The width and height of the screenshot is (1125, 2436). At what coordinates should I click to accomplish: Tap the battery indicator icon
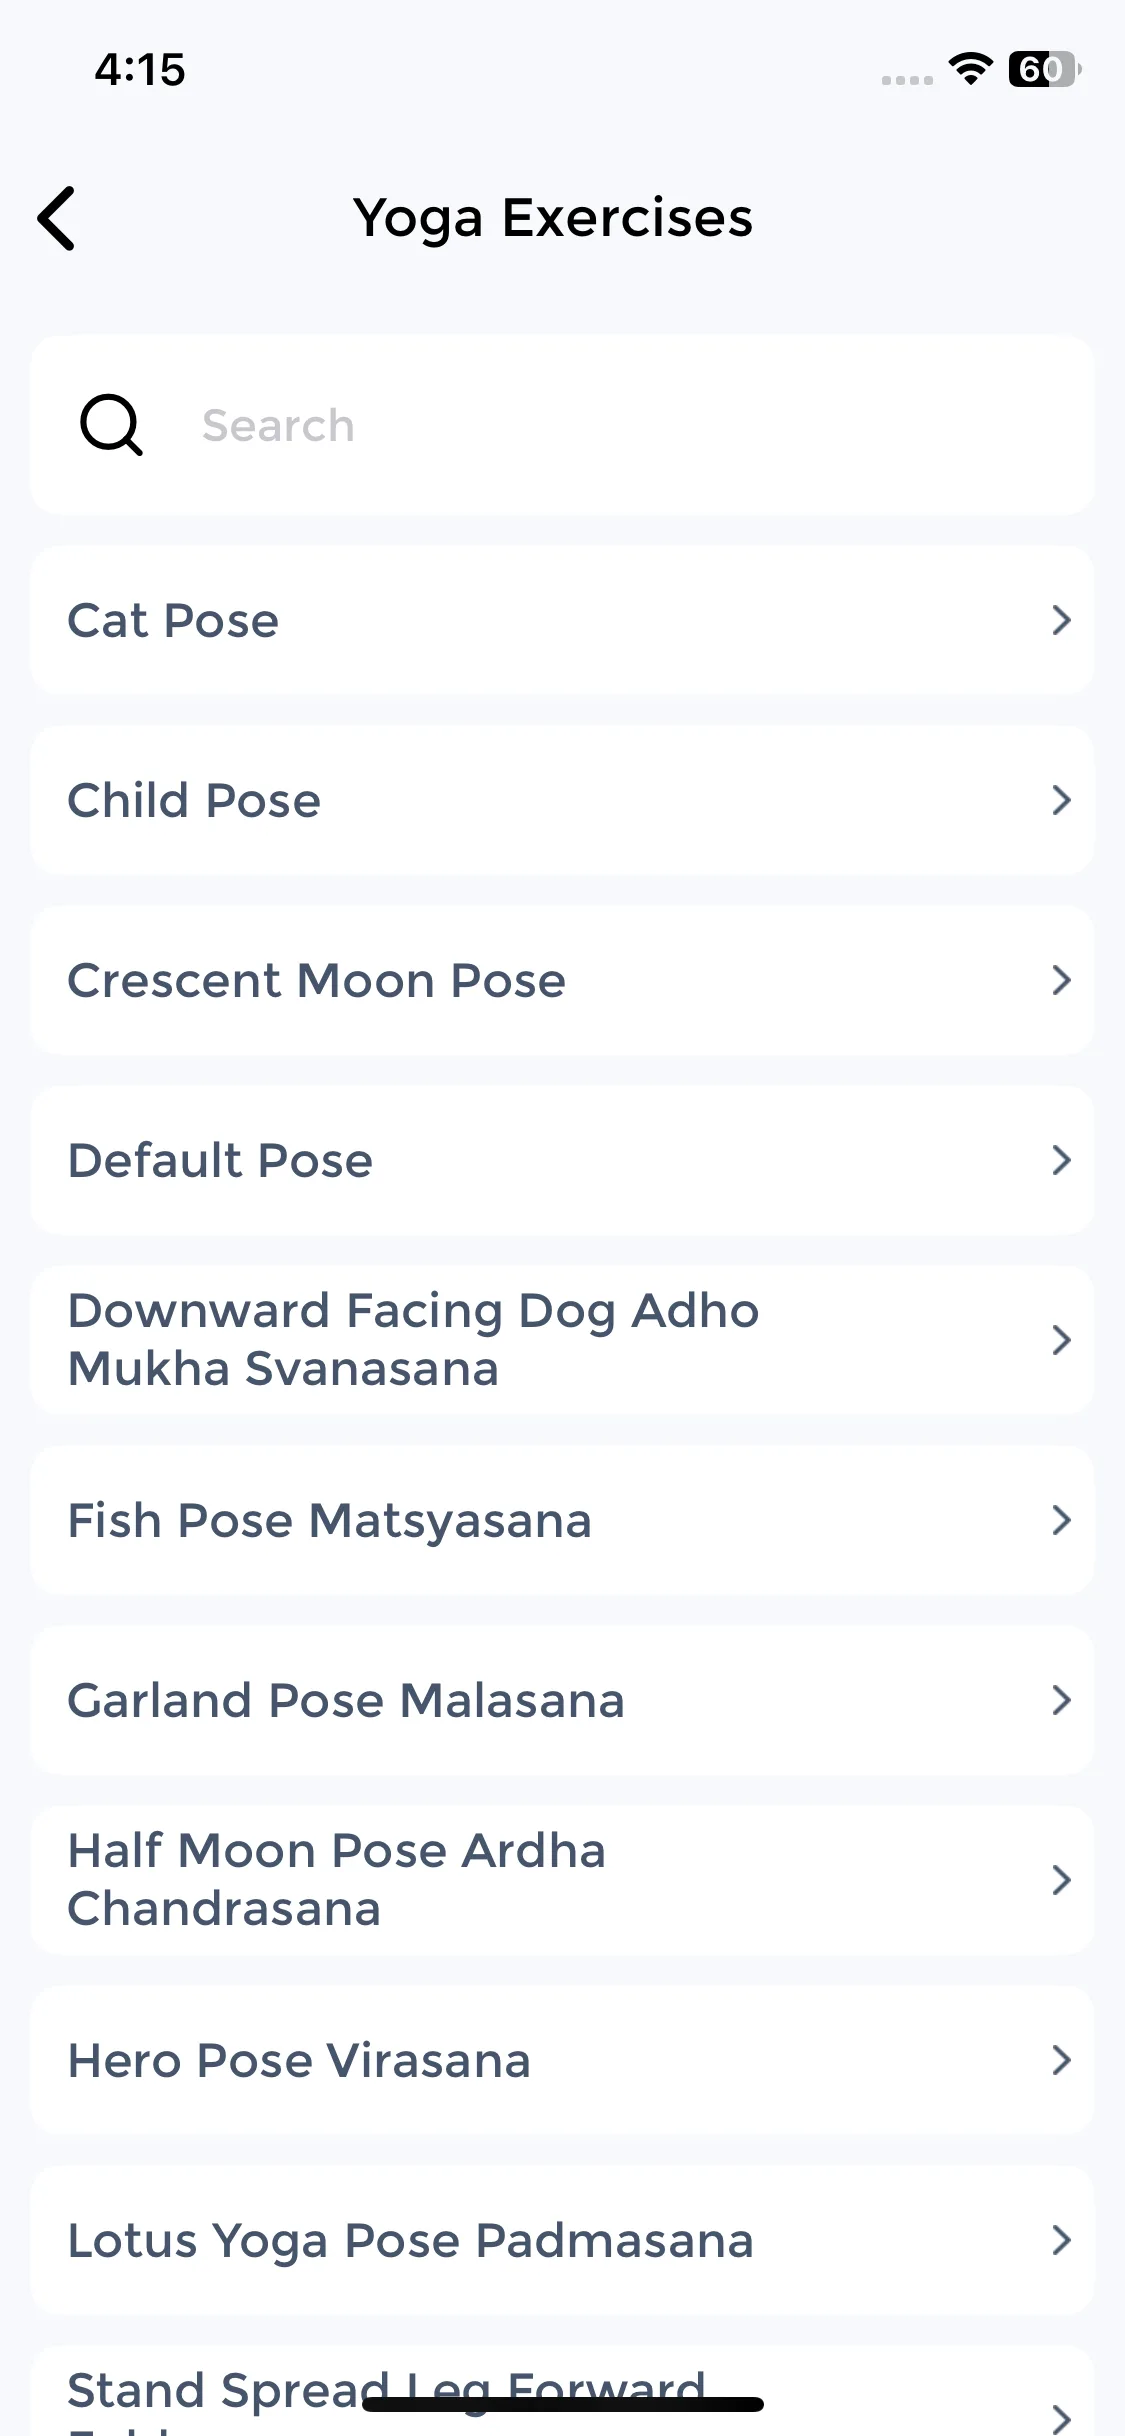tap(1043, 69)
